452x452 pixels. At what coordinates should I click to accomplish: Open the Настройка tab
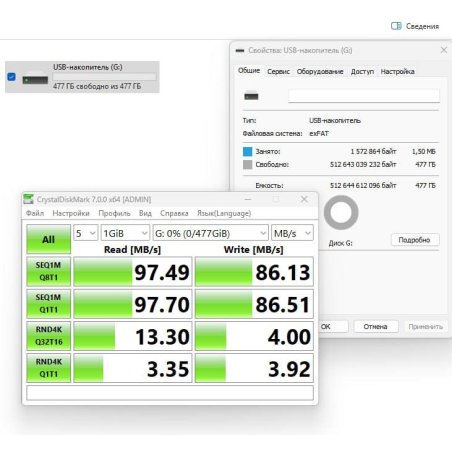point(397,71)
